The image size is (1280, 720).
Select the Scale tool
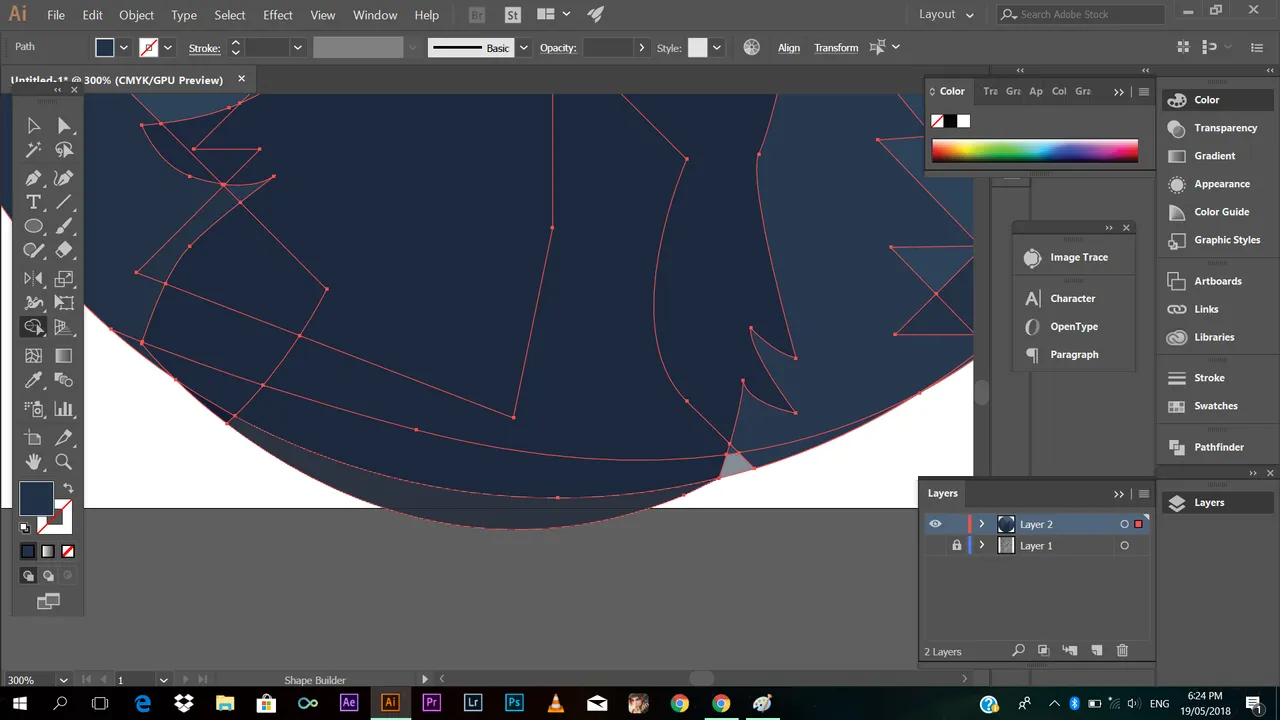[64, 279]
